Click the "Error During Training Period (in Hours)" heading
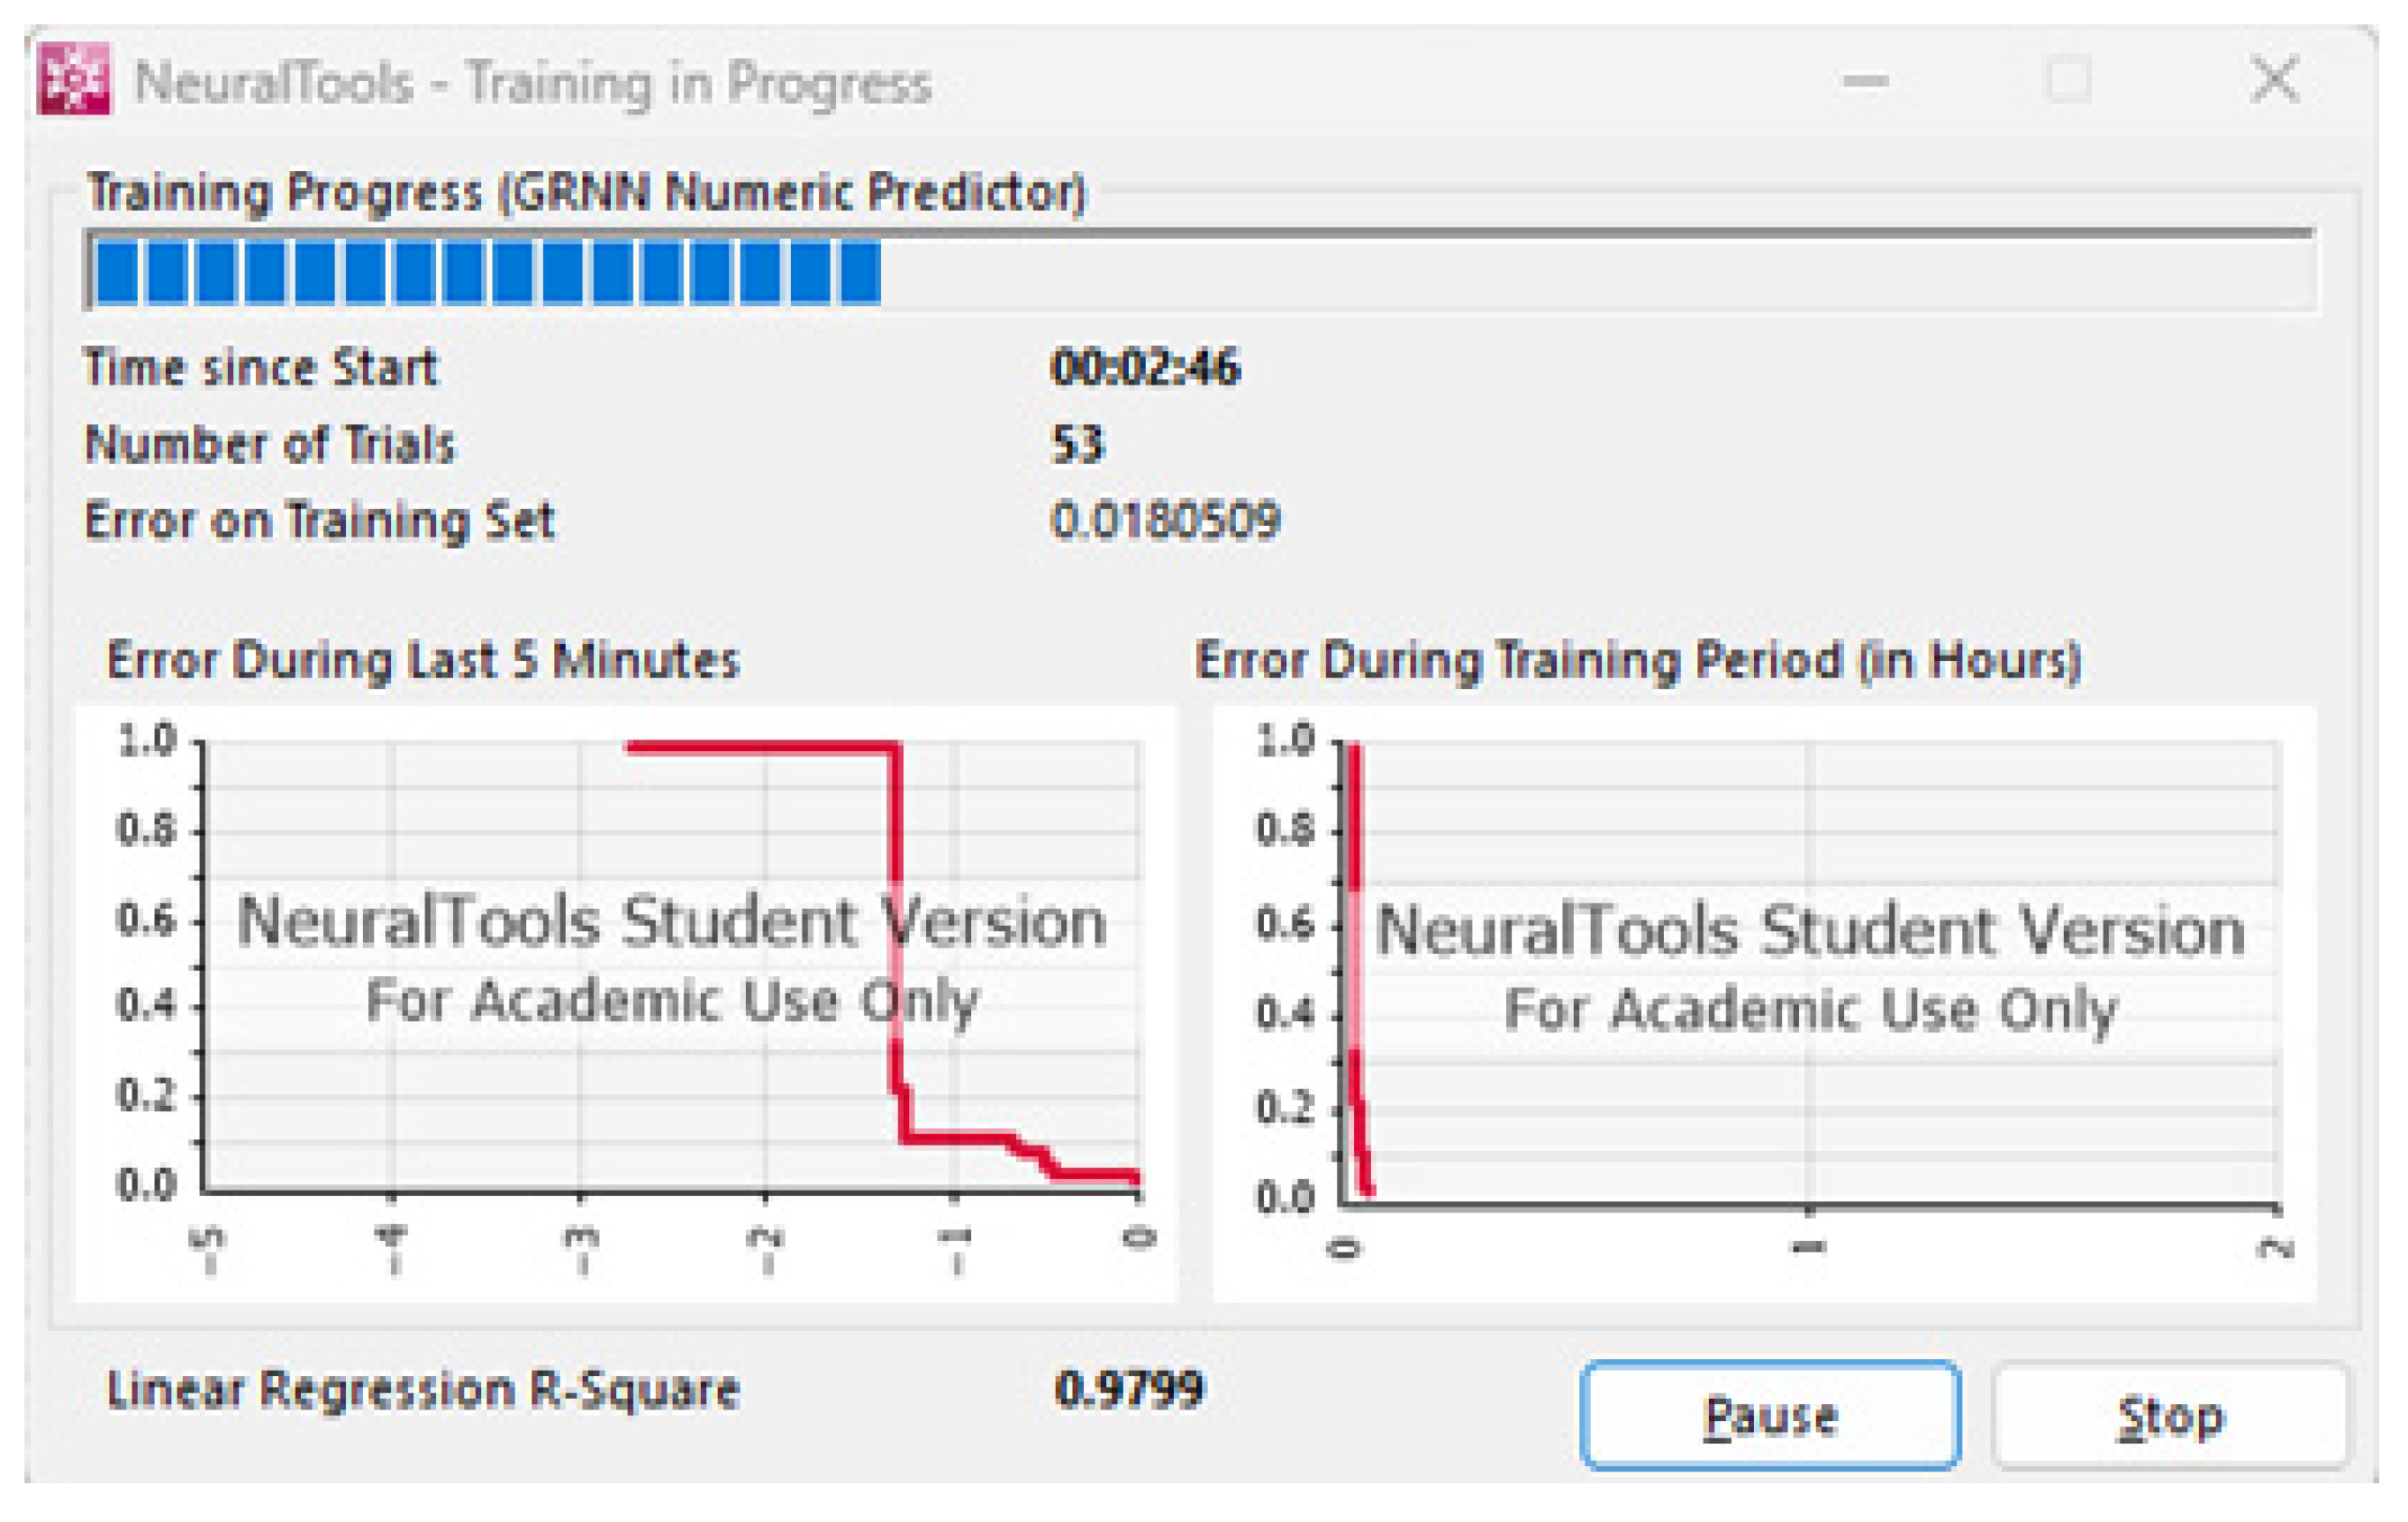The height and width of the screenshot is (1522, 2408). (x=1638, y=661)
